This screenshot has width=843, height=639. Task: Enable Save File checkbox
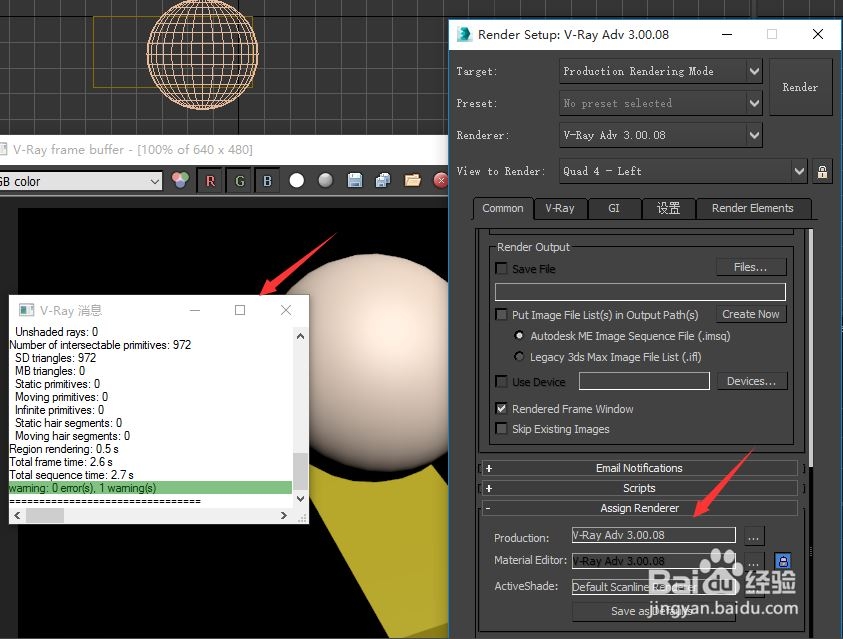coord(502,268)
